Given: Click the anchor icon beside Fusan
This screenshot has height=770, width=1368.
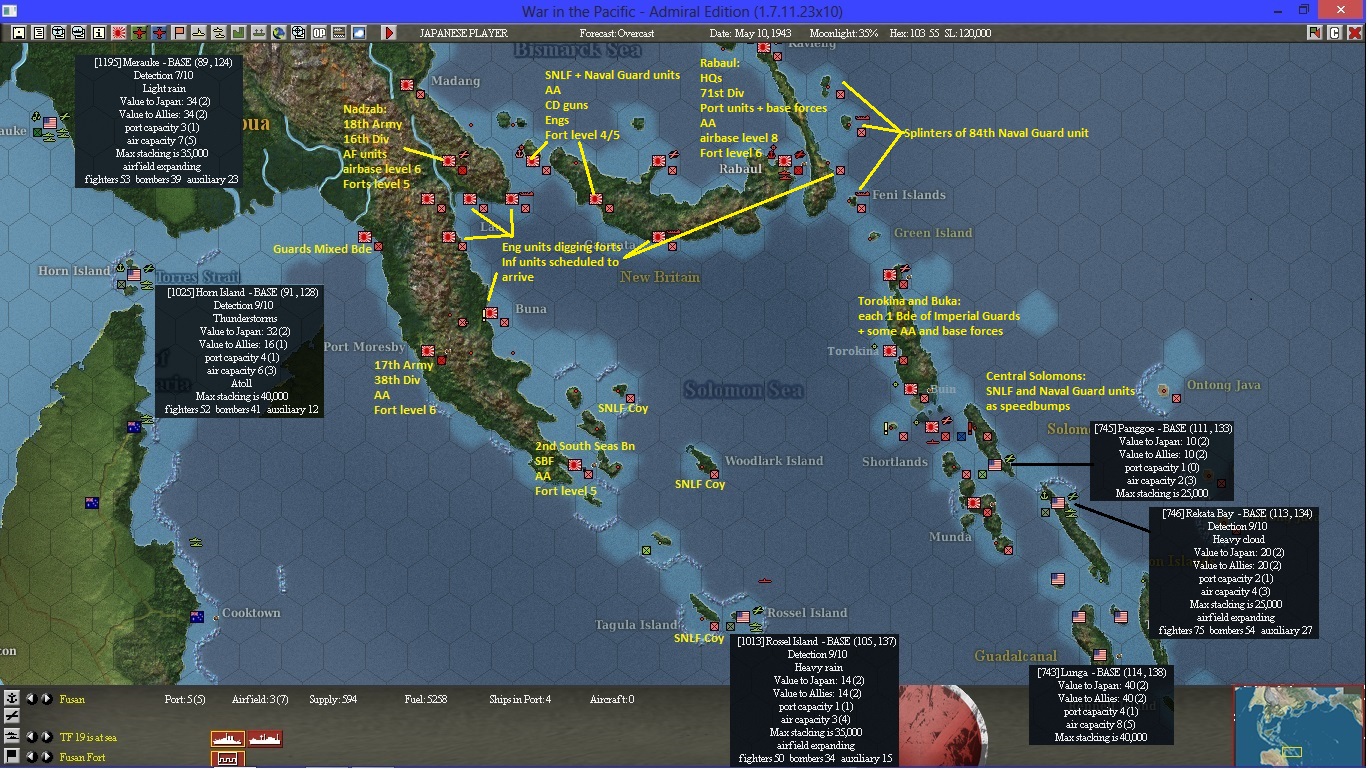Looking at the screenshot, I should pos(11,698).
